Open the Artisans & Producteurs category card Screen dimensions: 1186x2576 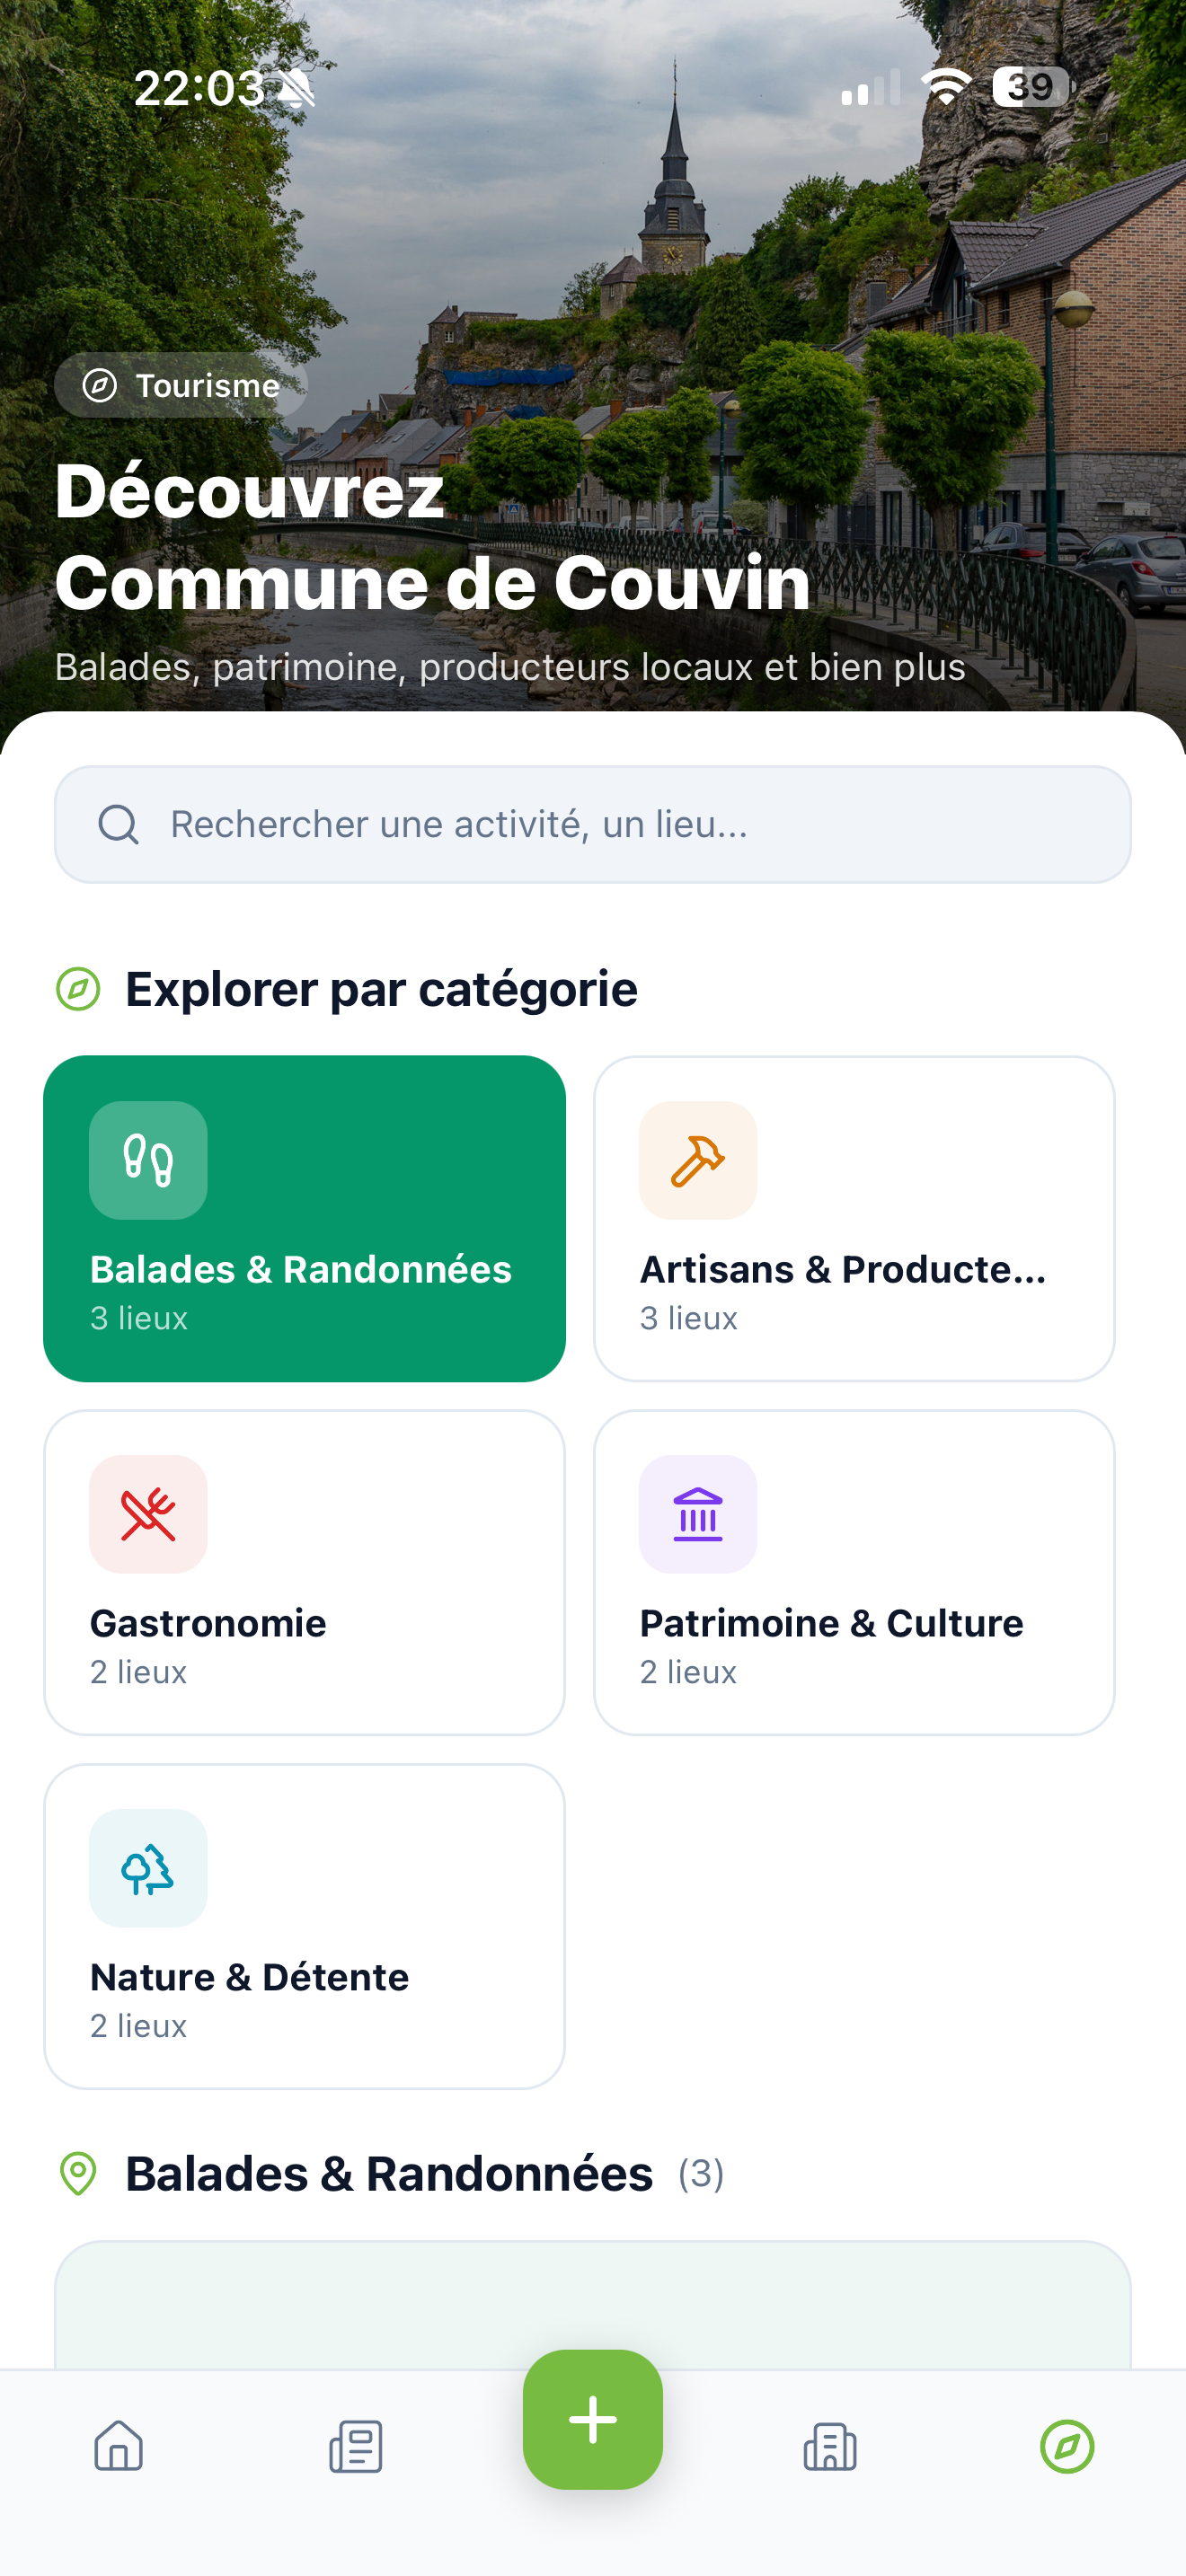pos(855,1216)
